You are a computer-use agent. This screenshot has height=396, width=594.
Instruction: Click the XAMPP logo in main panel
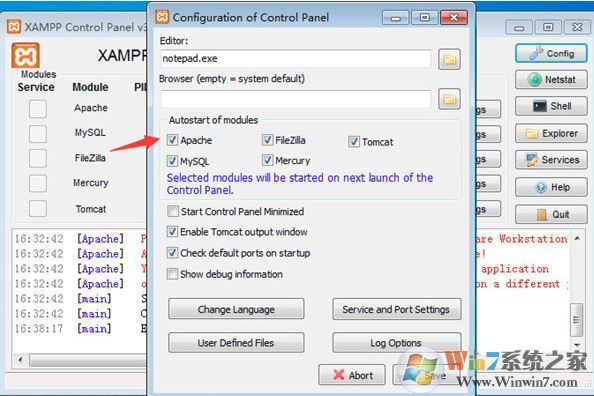25,55
